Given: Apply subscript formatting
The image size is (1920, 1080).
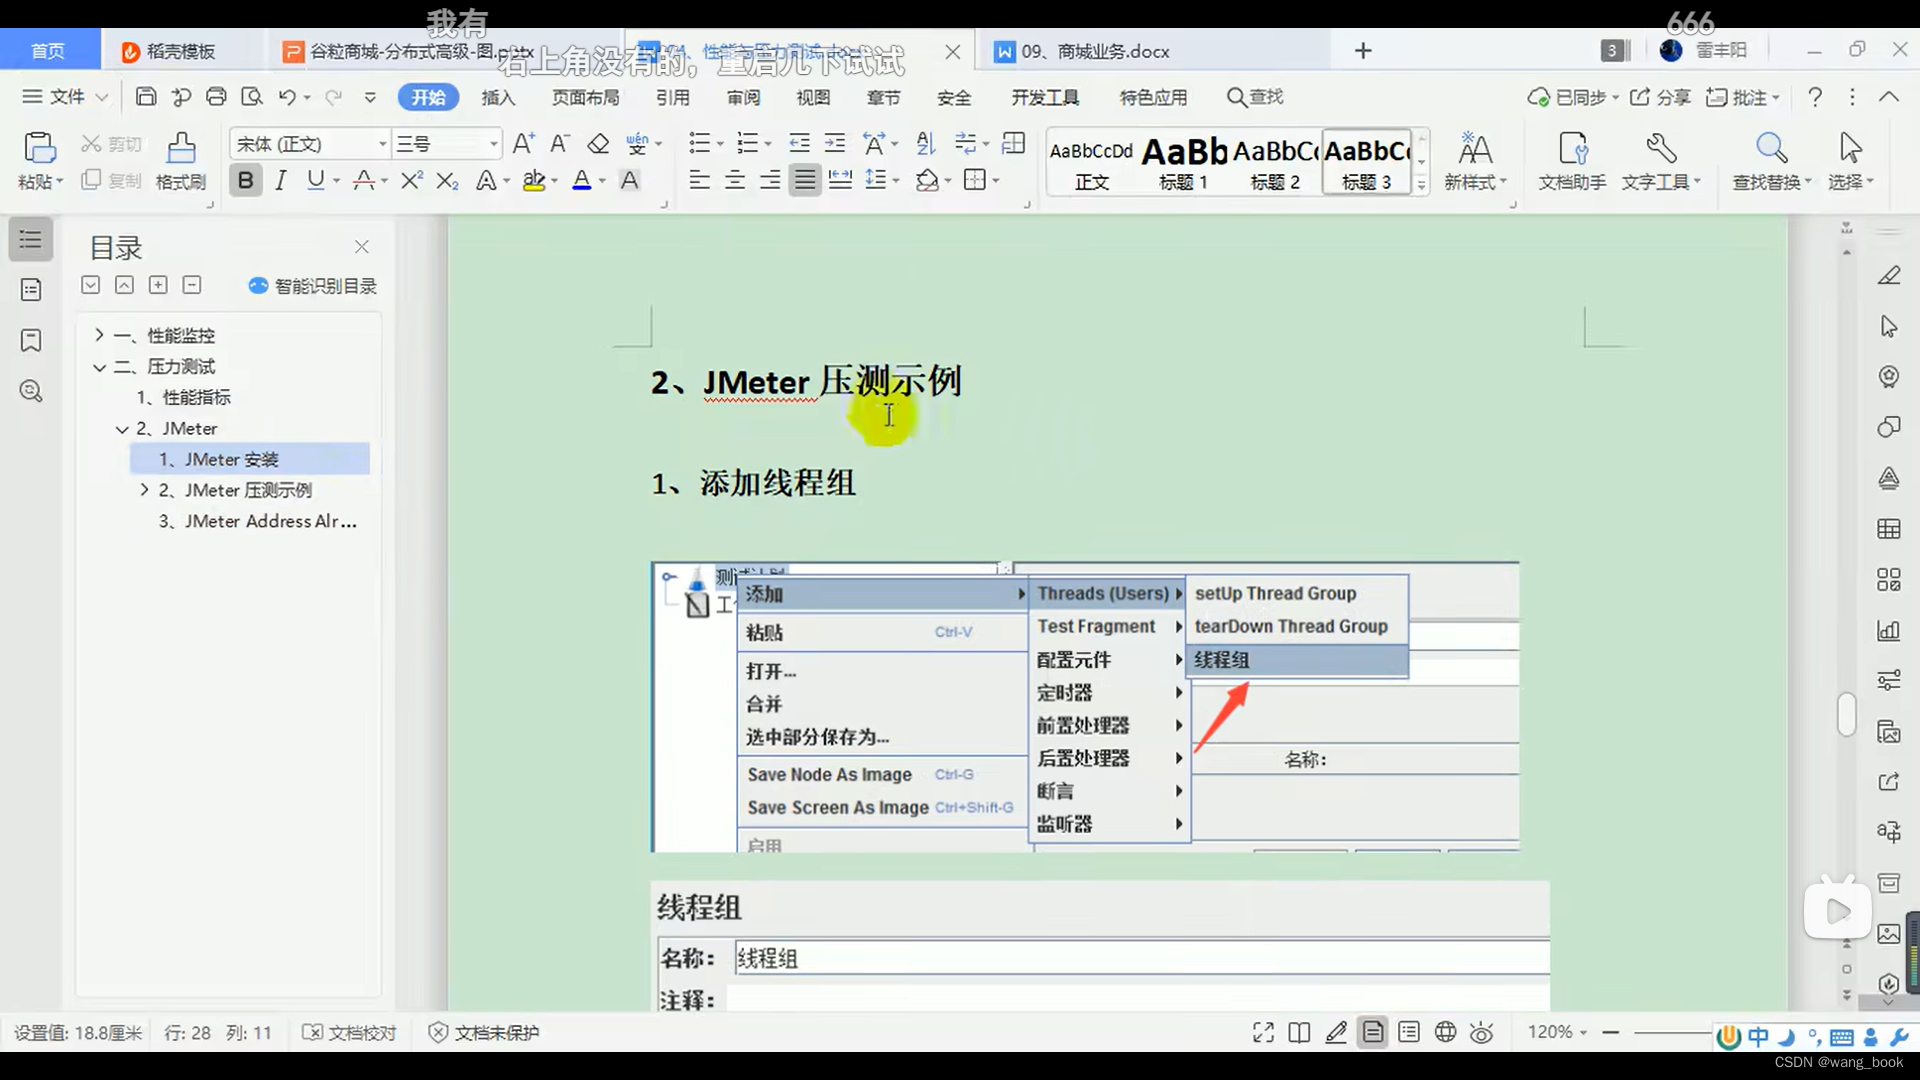Looking at the screenshot, I should click(448, 180).
